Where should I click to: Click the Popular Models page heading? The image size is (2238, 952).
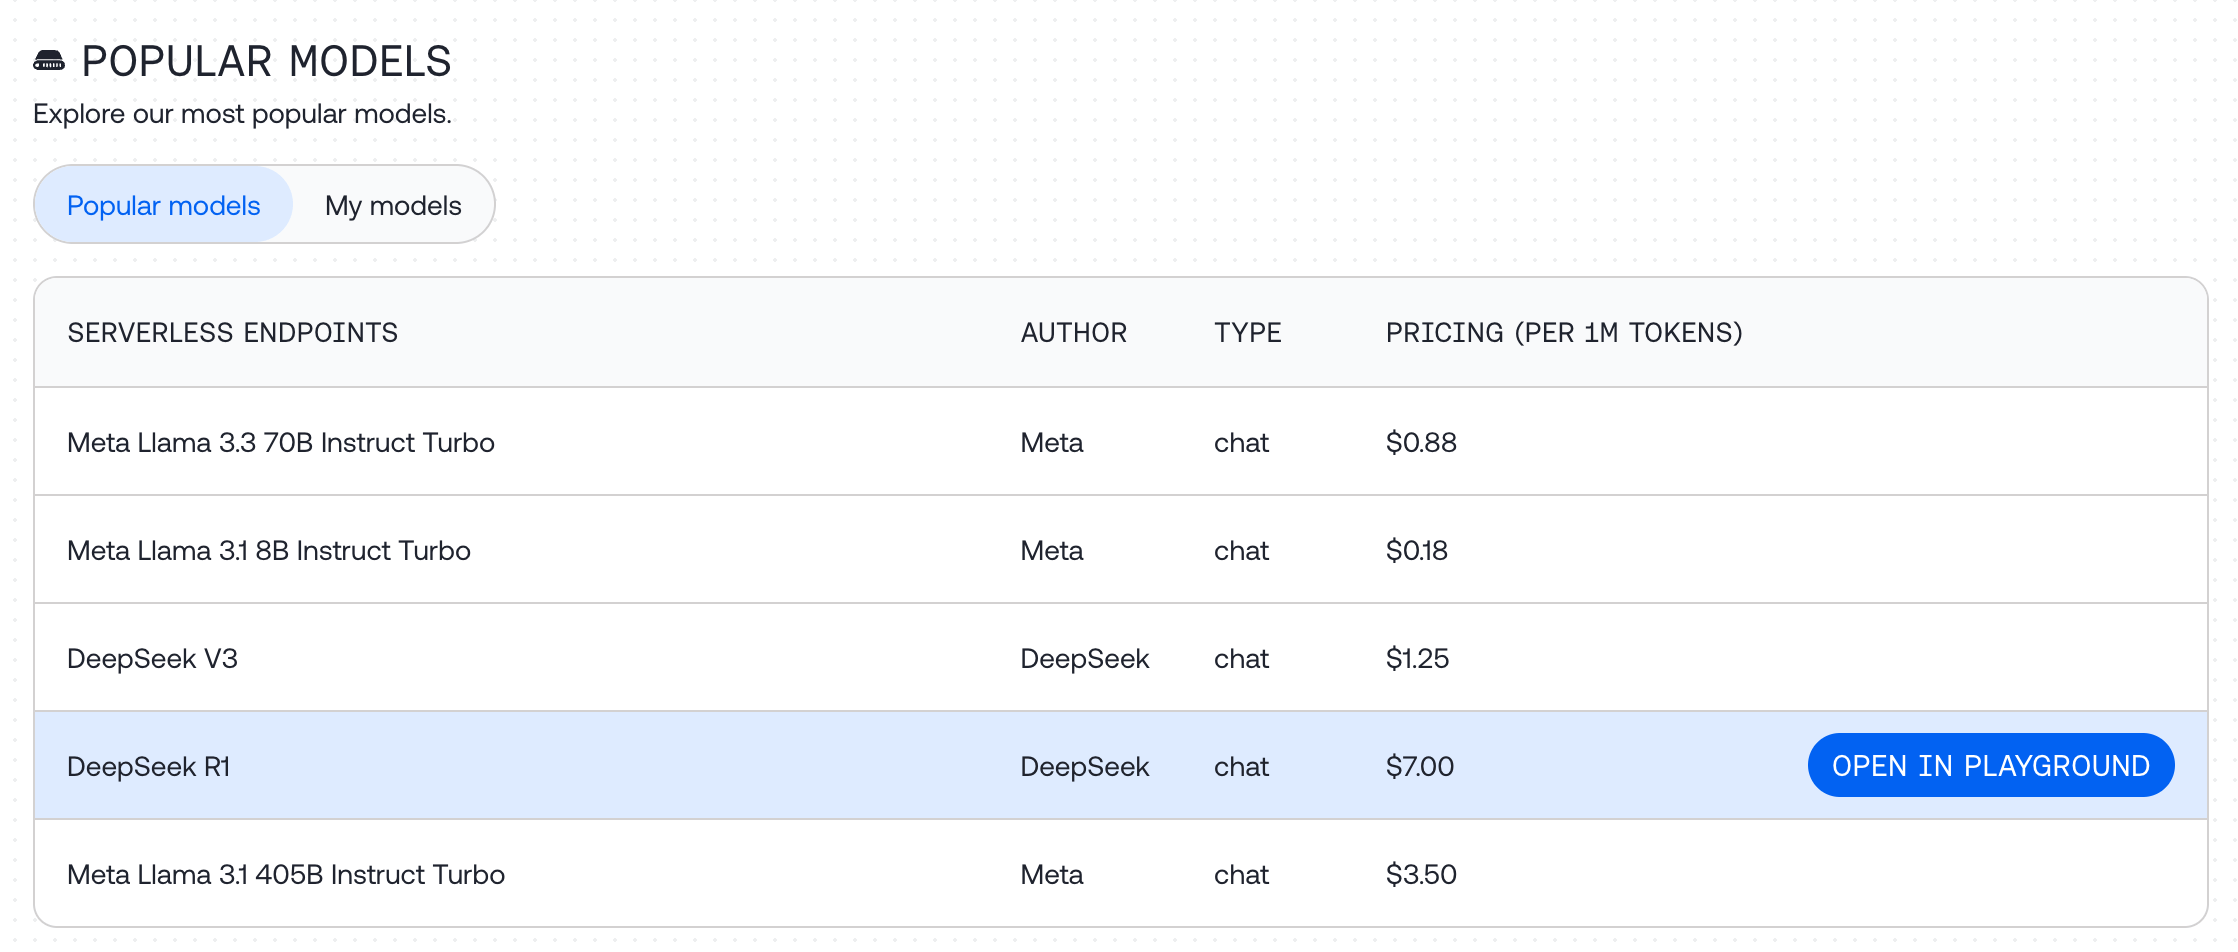[266, 62]
